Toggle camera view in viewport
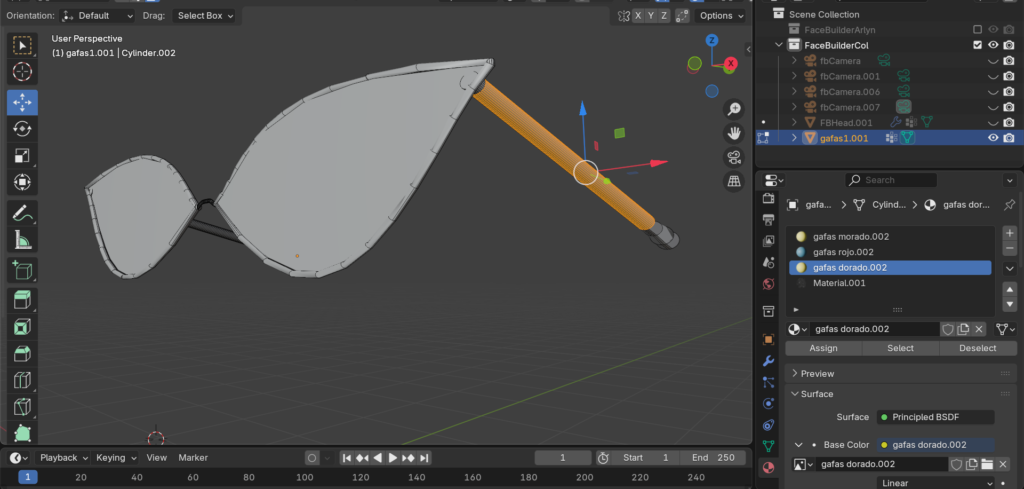This screenshot has height=489, width=1024. coord(734,157)
